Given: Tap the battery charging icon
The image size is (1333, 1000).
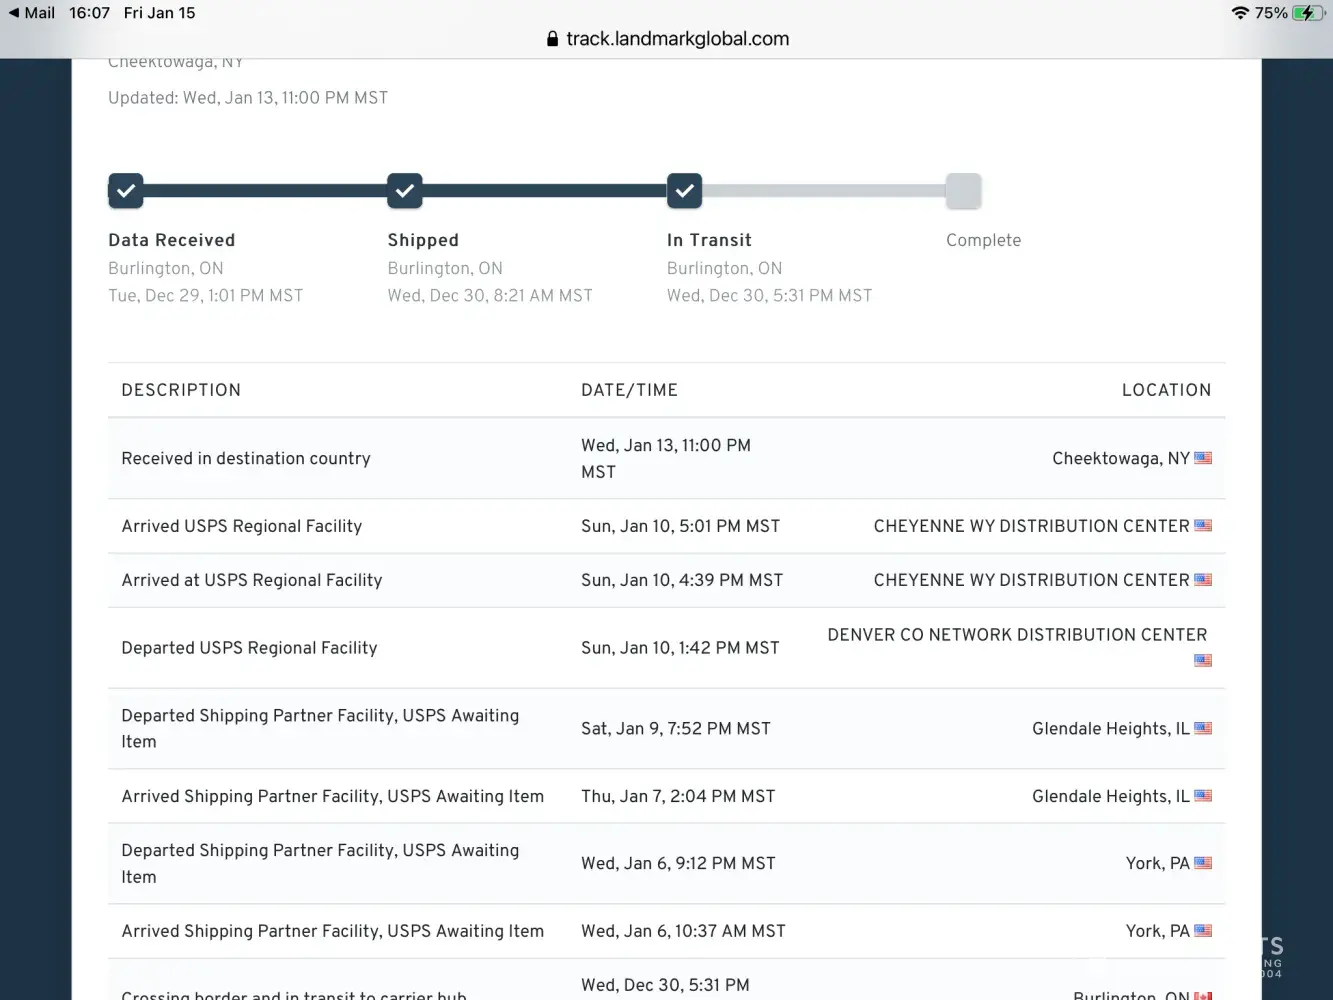Looking at the screenshot, I should [1308, 13].
